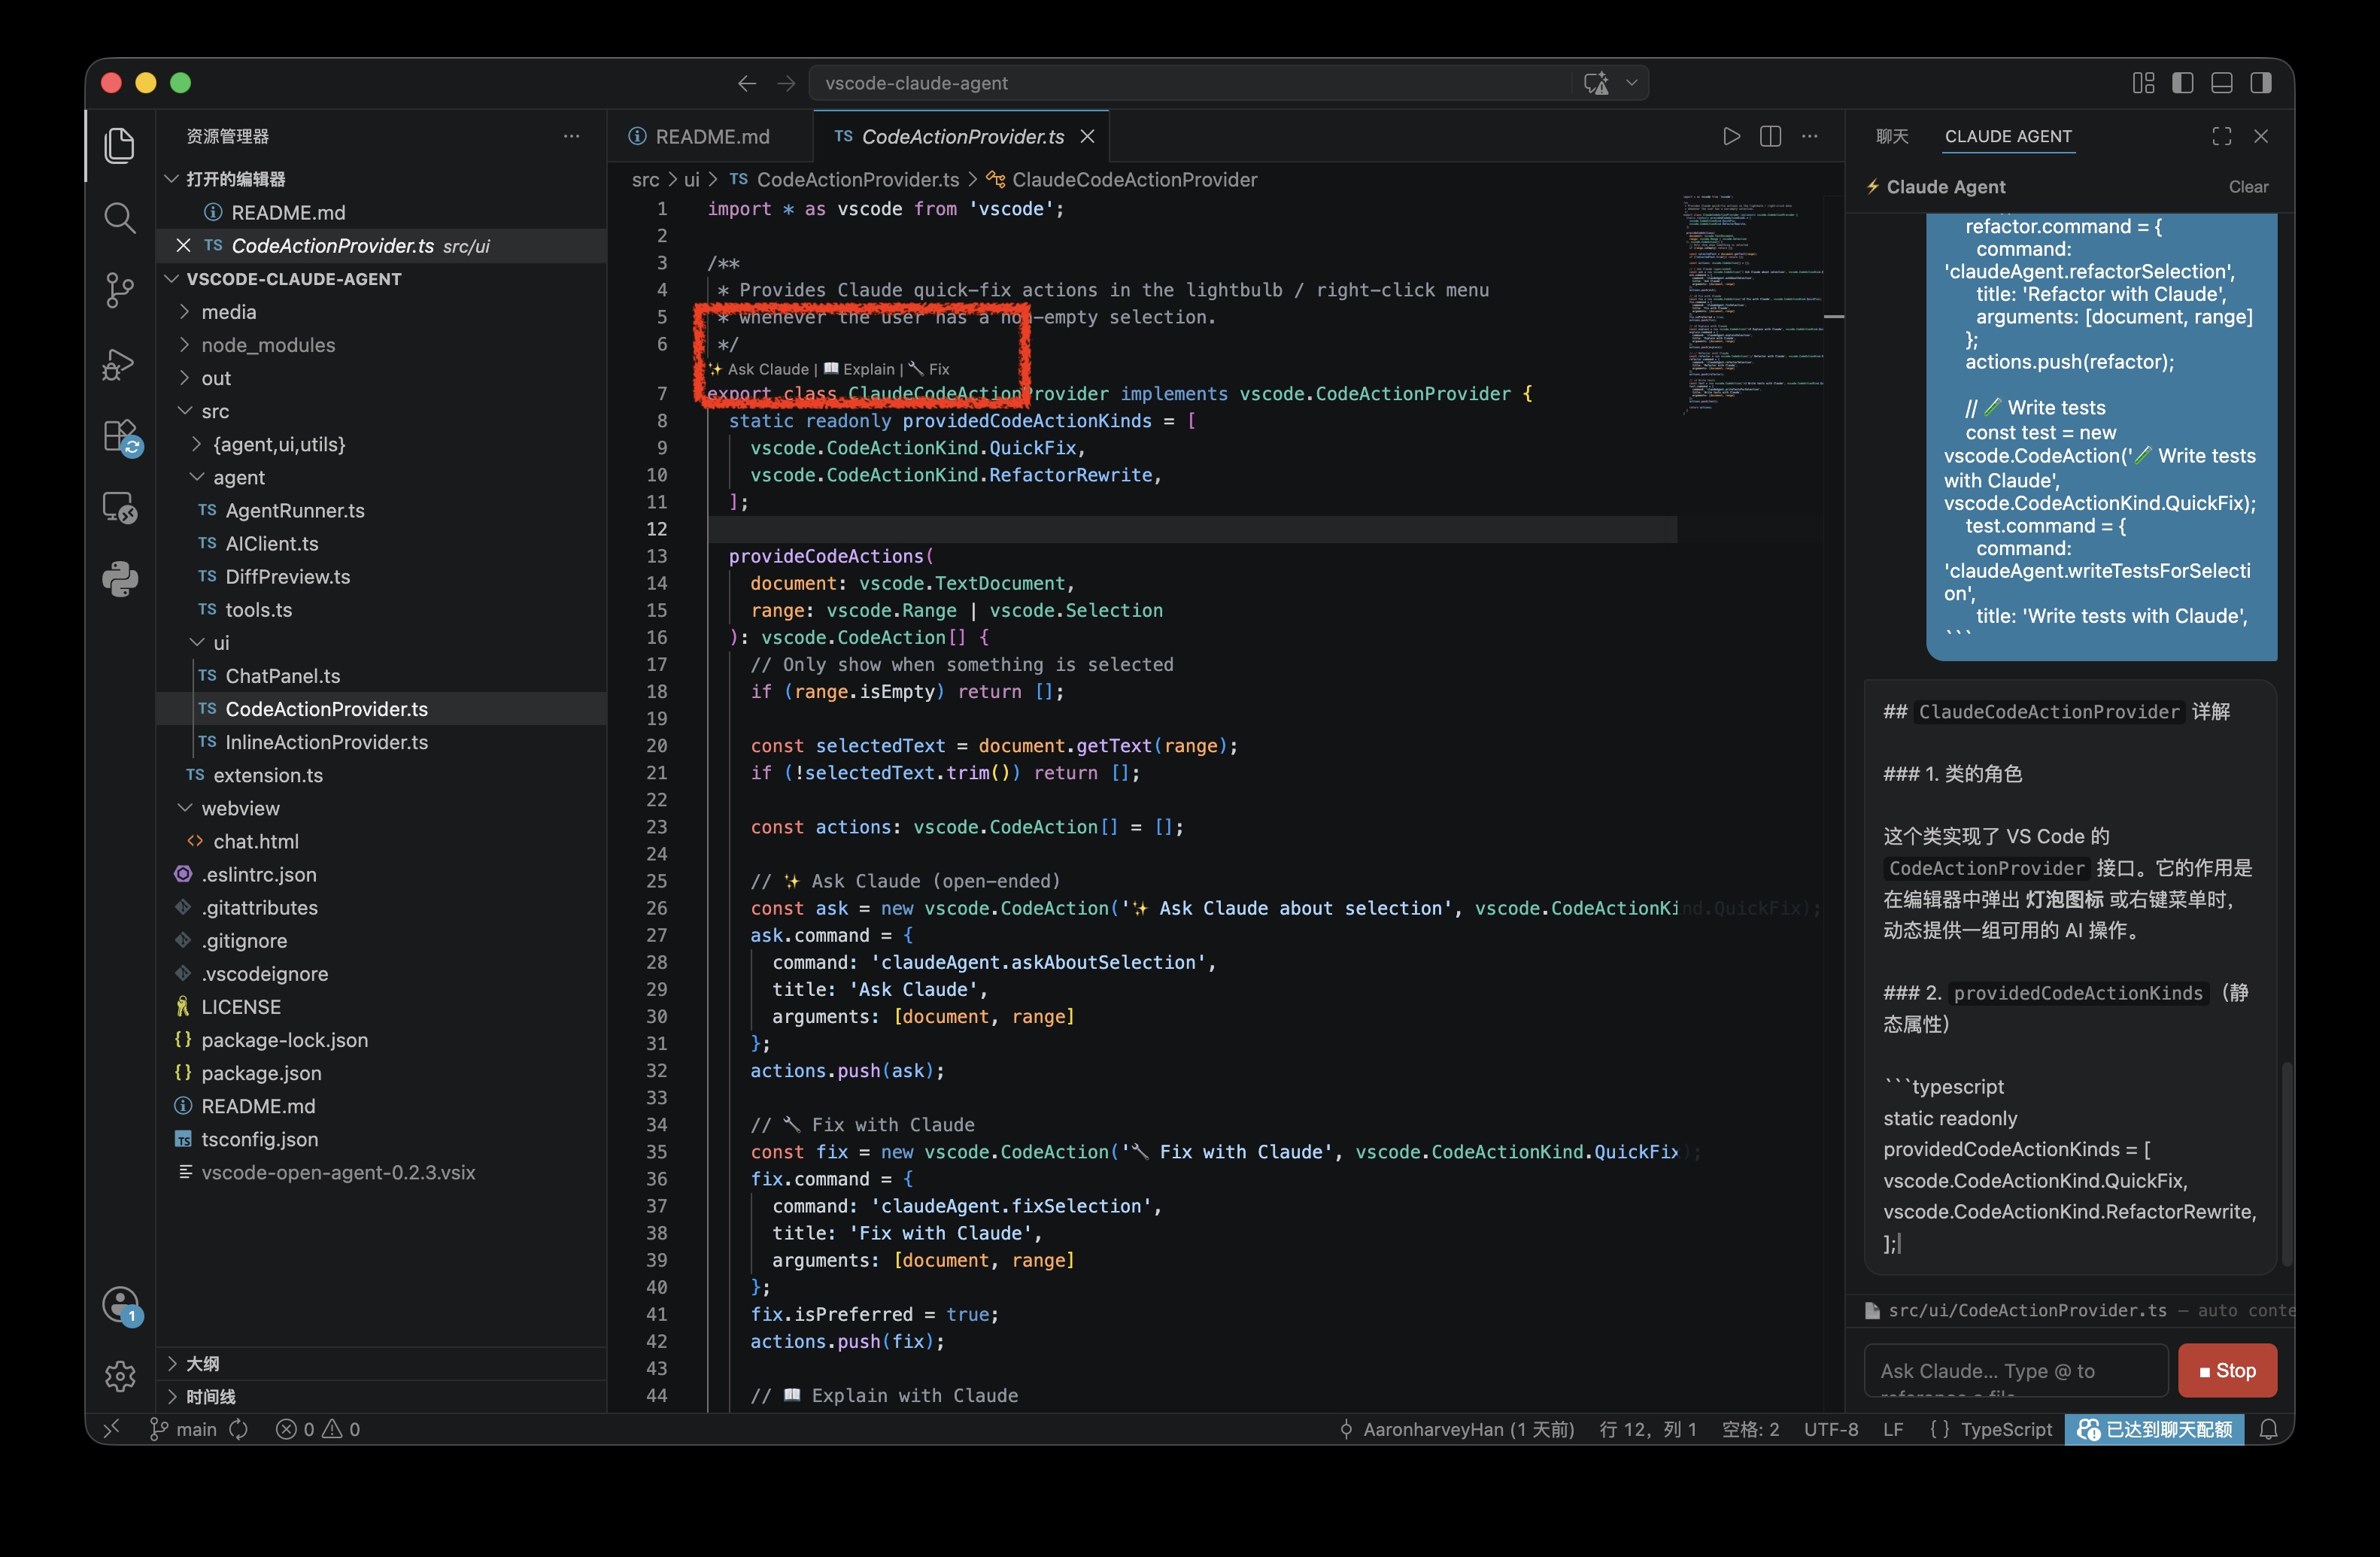This screenshot has height=1557, width=2380.
Task: Open the Accounts menu
Action: click(x=122, y=1306)
